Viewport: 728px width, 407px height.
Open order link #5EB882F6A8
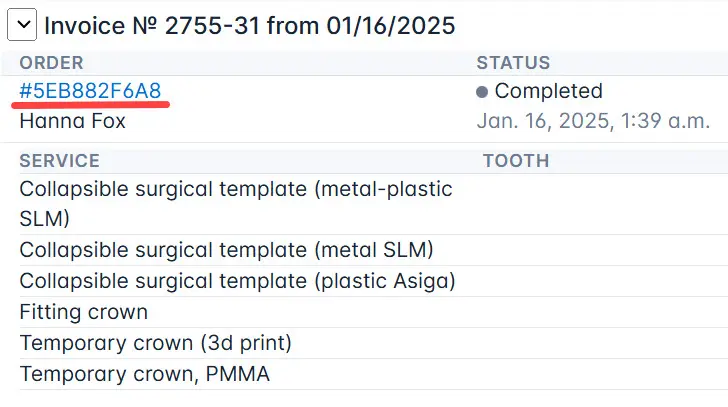(90, 91)
